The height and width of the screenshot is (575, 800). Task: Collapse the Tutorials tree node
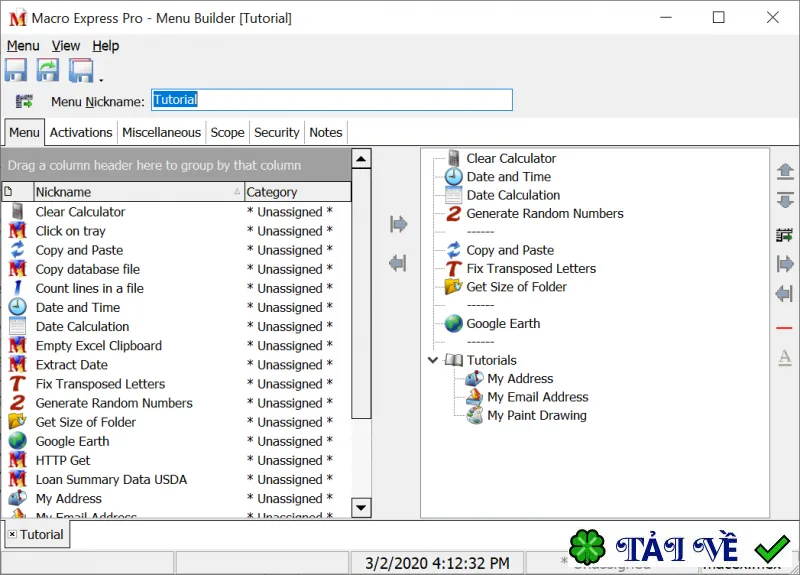click(x=433, y=360)
